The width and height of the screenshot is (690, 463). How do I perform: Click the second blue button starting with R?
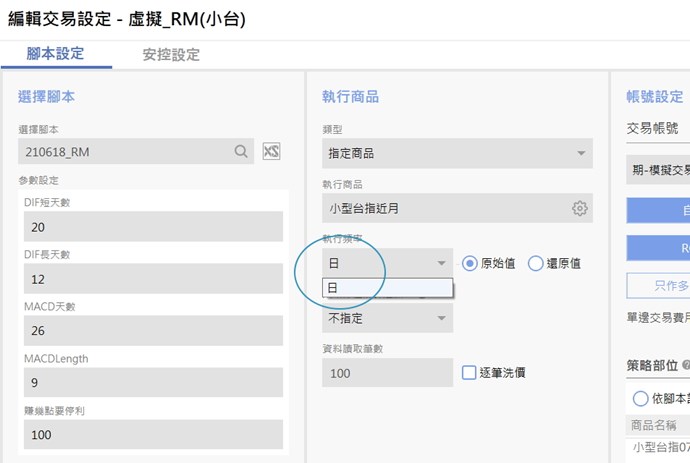coord(658,248)
